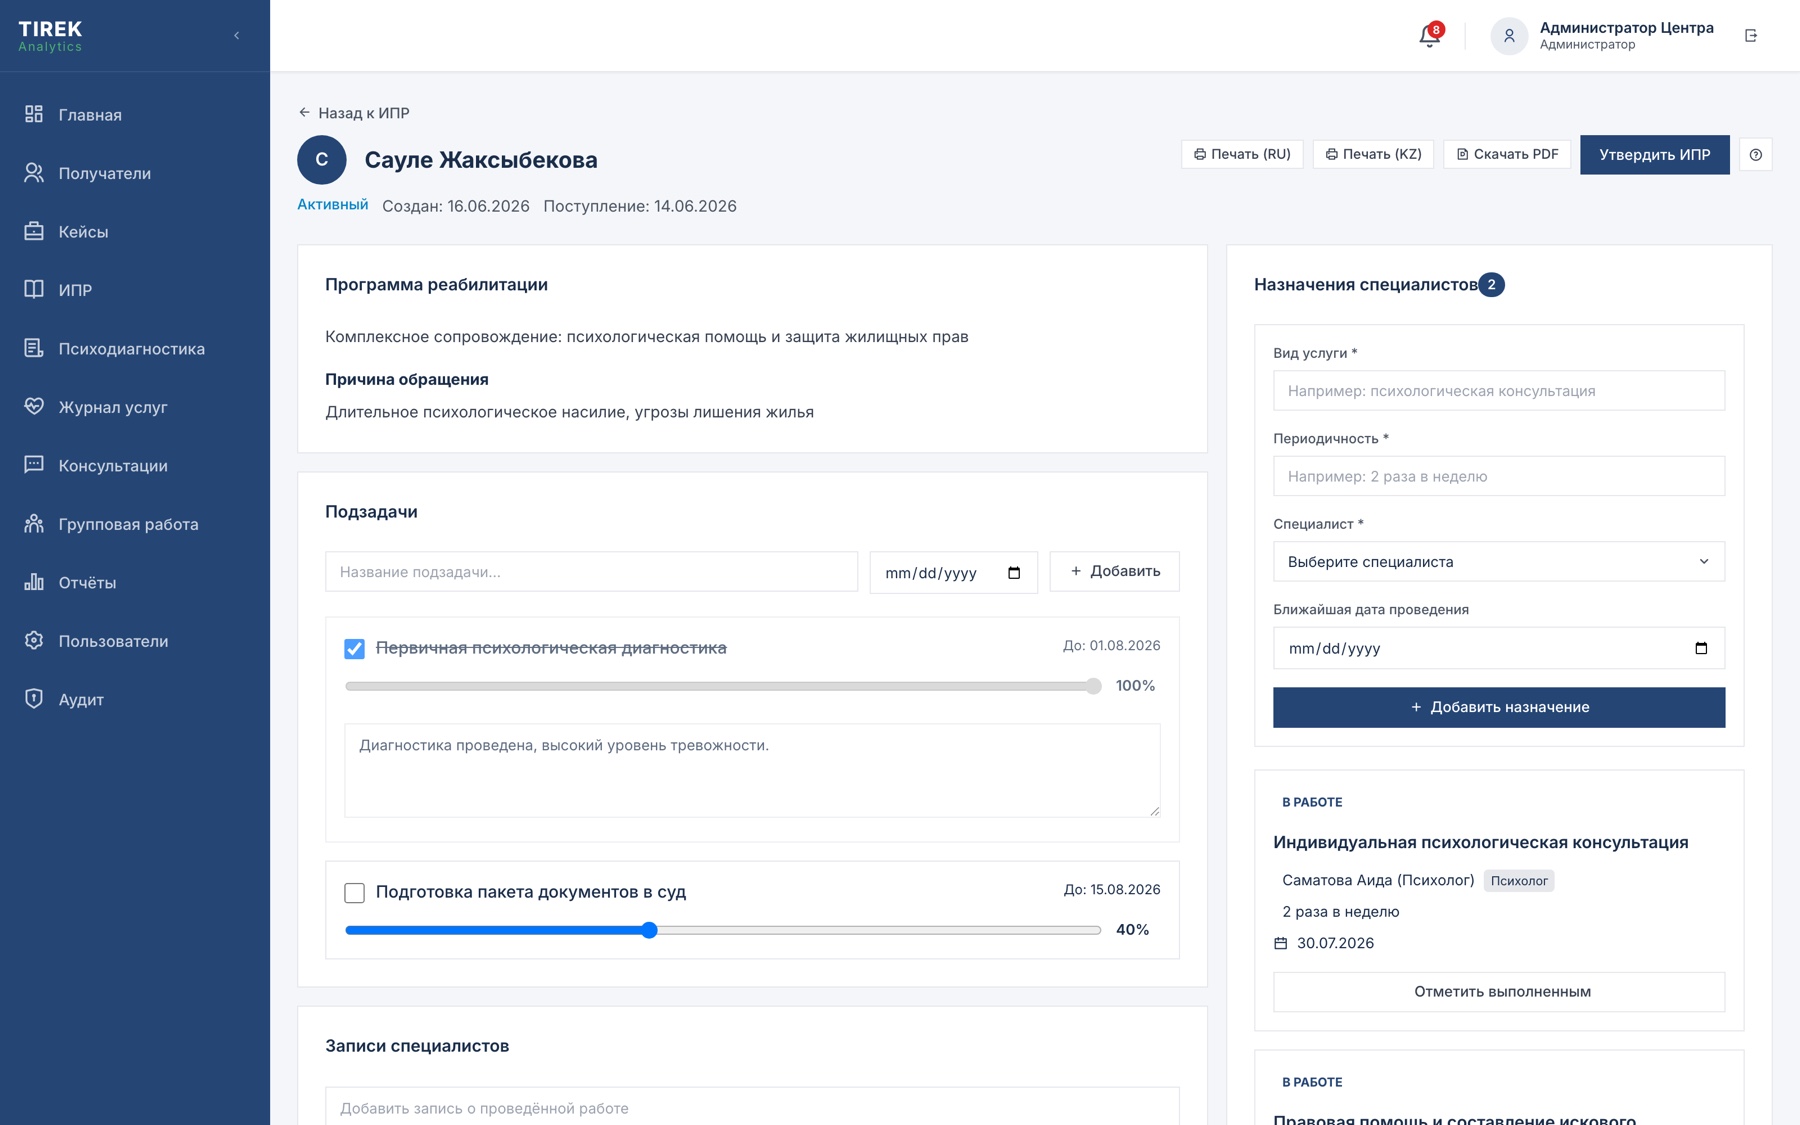
Task: Click the Отчёты bar chart icon
Action: (x=34, y=581)
